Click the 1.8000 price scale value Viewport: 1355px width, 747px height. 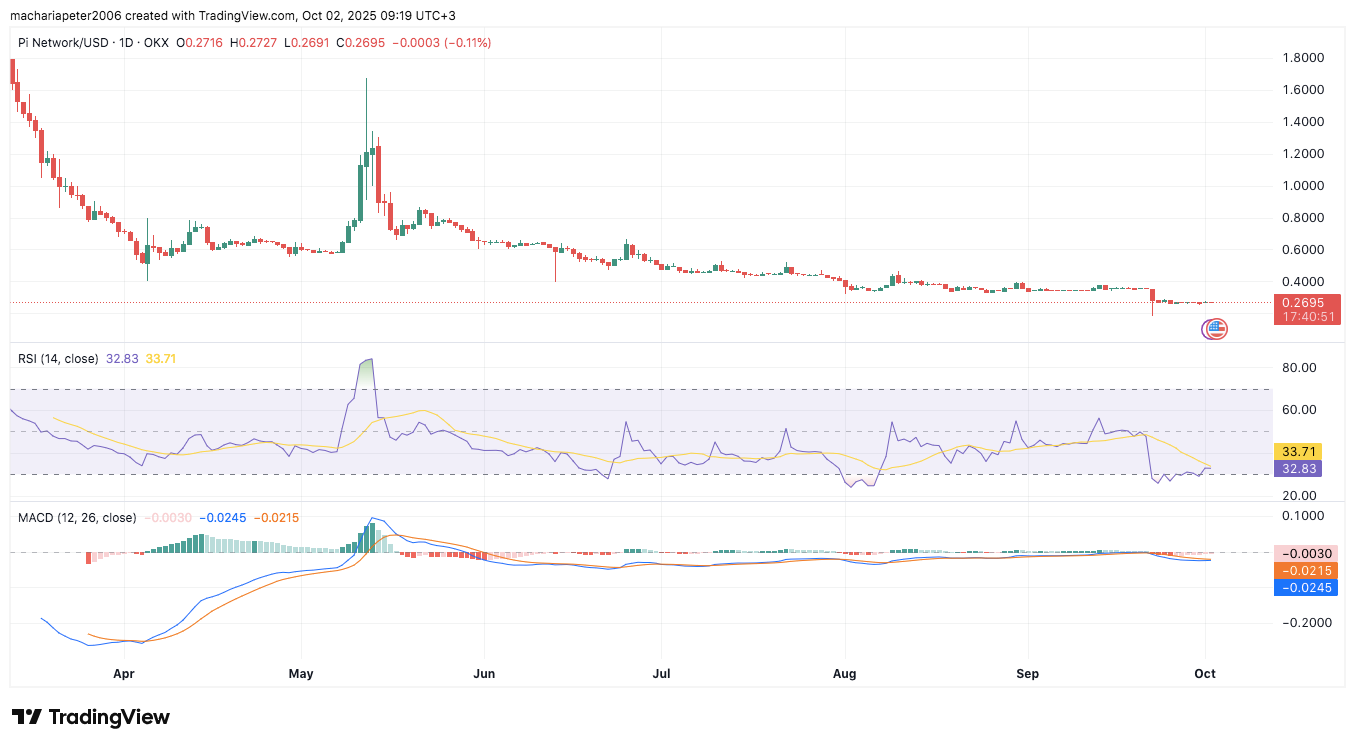1304,58
